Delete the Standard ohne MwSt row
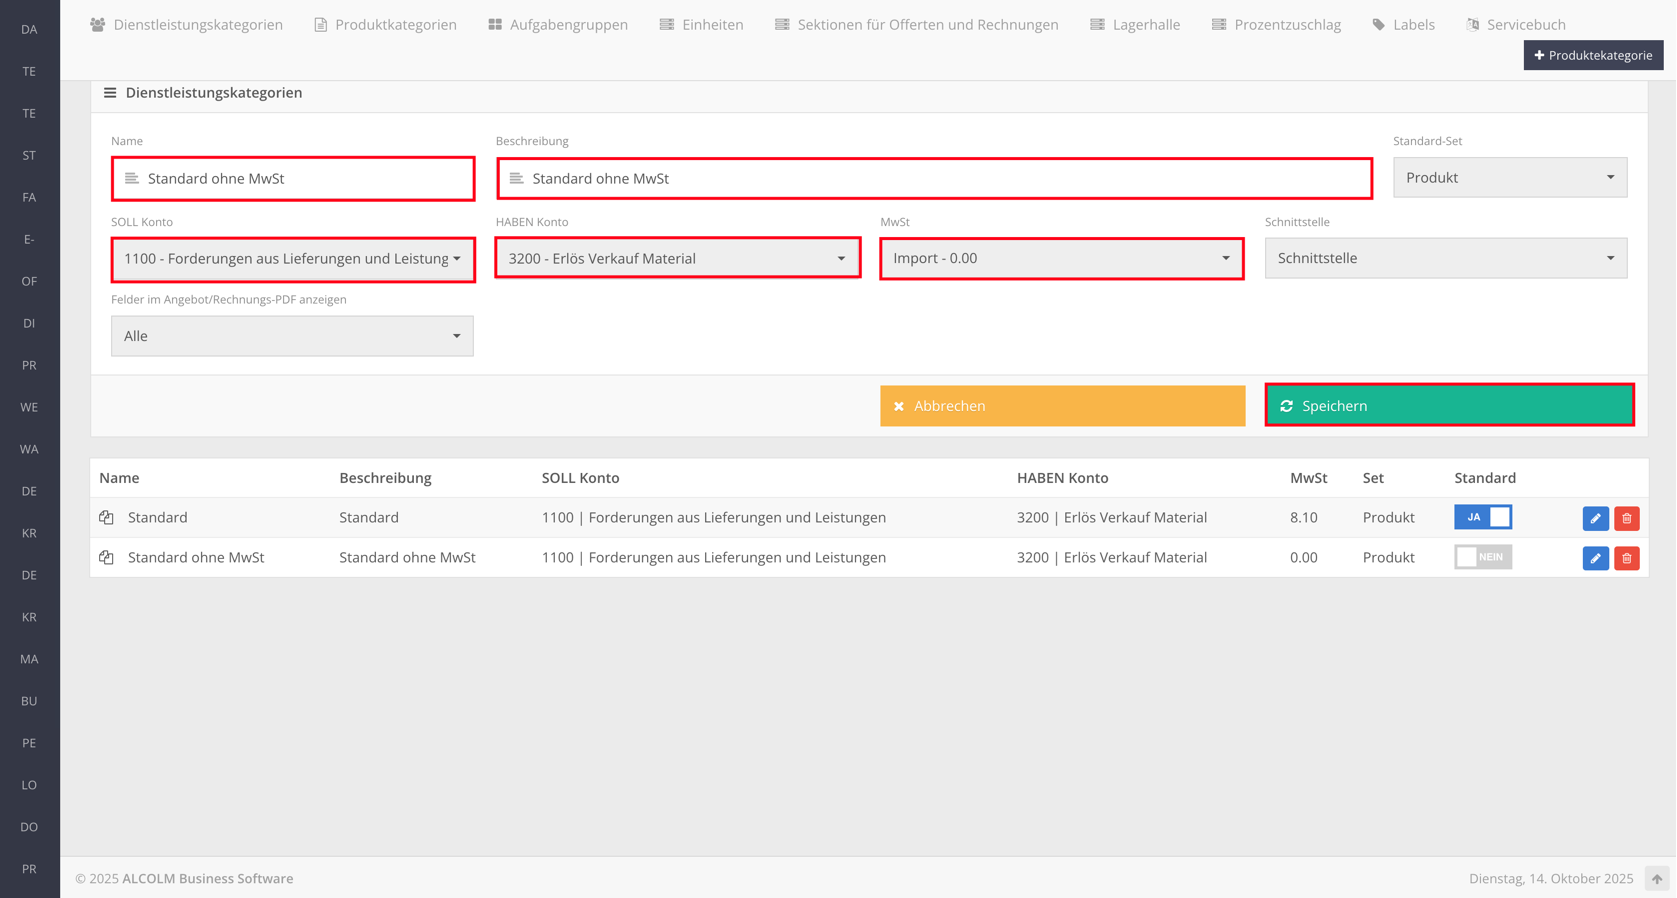This screenshot has width=1677, height=898. tap(1626, 558)
